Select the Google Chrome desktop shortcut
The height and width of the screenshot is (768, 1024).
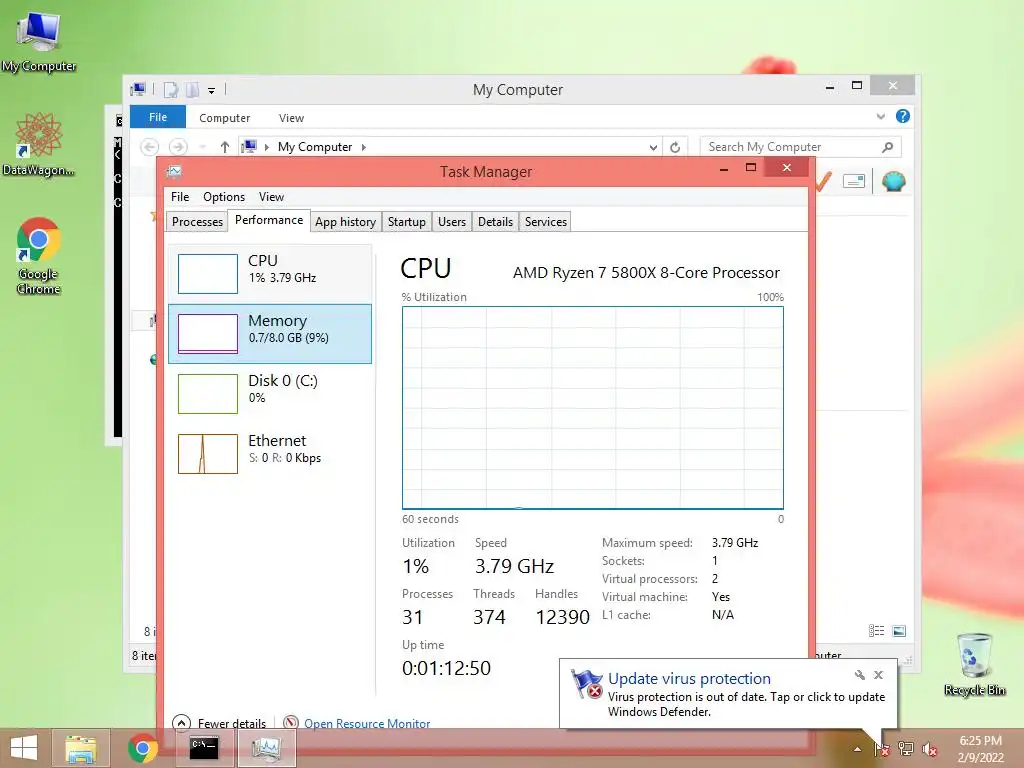pyautogui.click(x=39, y=256)
